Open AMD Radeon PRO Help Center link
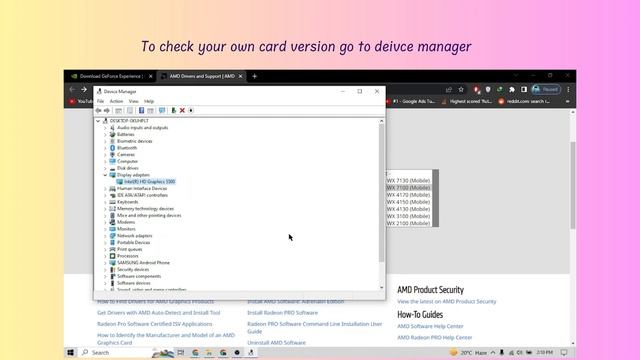This screenshot has width=640, height=360. (434, 338)
